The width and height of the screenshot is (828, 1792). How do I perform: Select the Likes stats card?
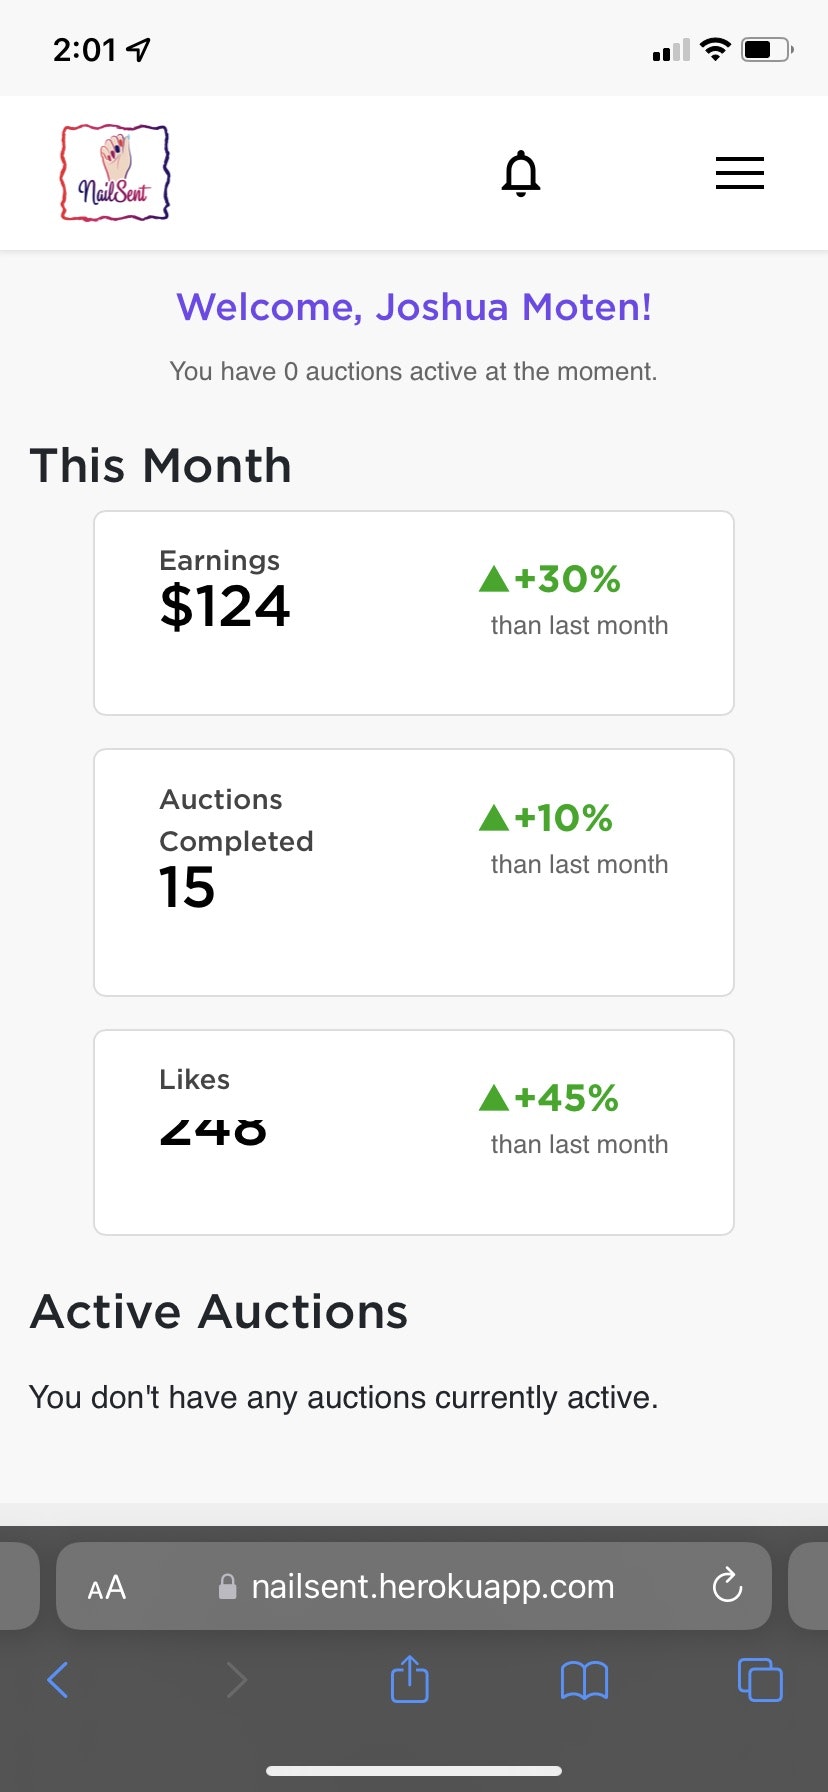[x=414, y=1132]
